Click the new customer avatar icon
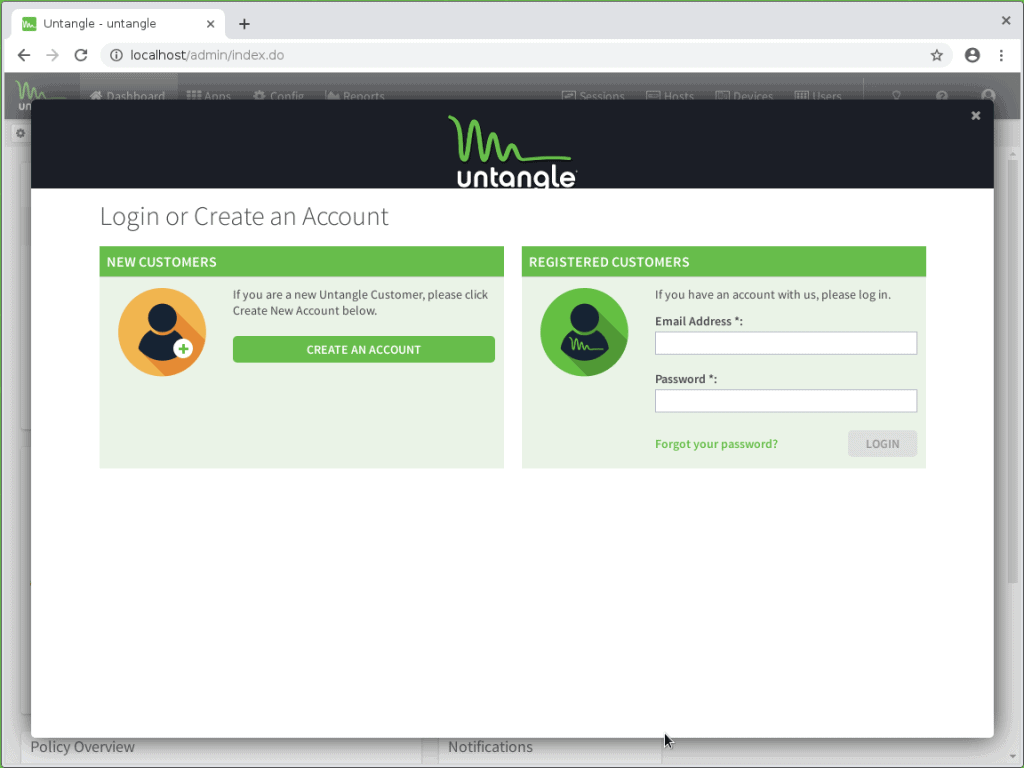Viewport: 1024px width, 768px height. 162,332
